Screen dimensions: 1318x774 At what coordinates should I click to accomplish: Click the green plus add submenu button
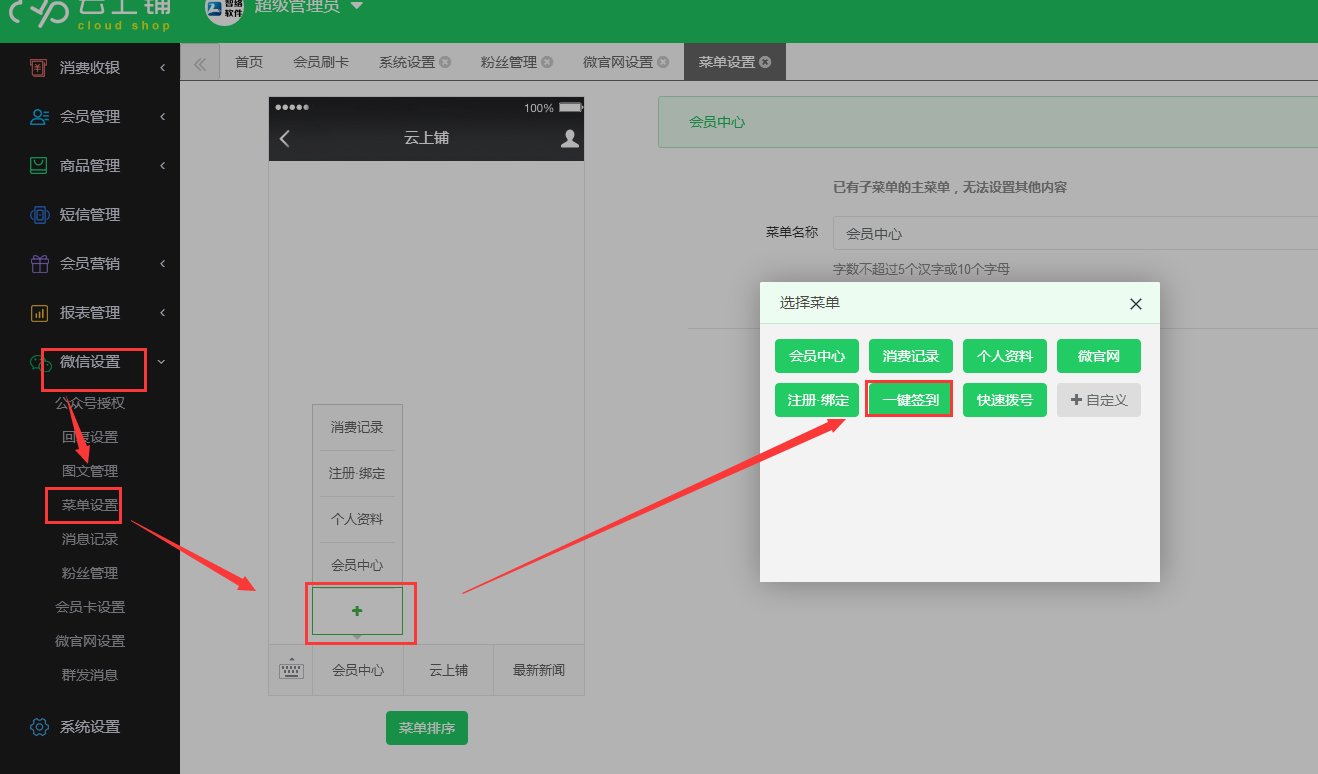pos(357,611)
